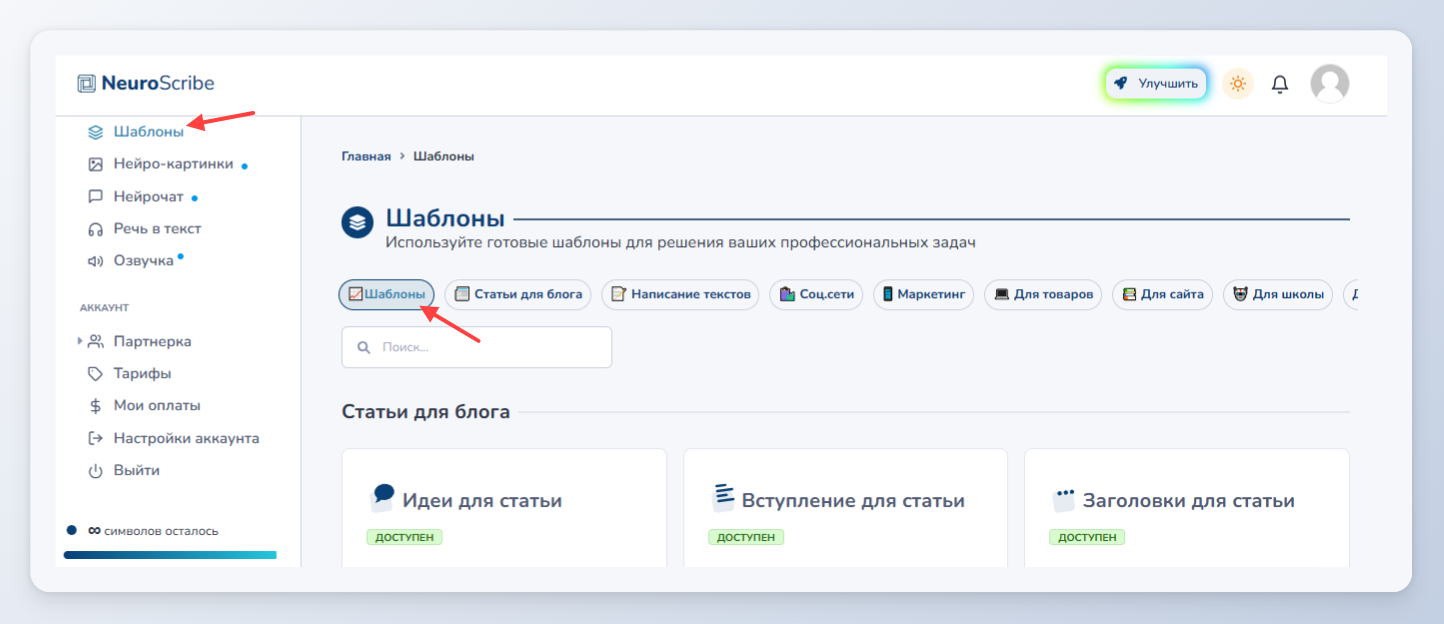Click the icon on Заголовки для статьи

tap(1064, 499)
